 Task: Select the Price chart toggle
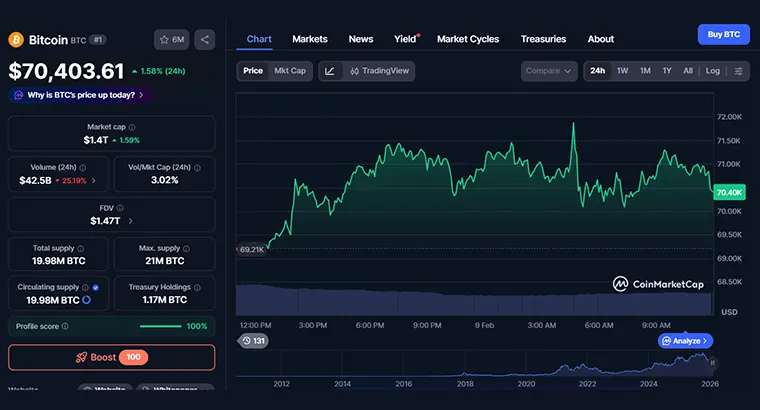click(x=253, y=71)
